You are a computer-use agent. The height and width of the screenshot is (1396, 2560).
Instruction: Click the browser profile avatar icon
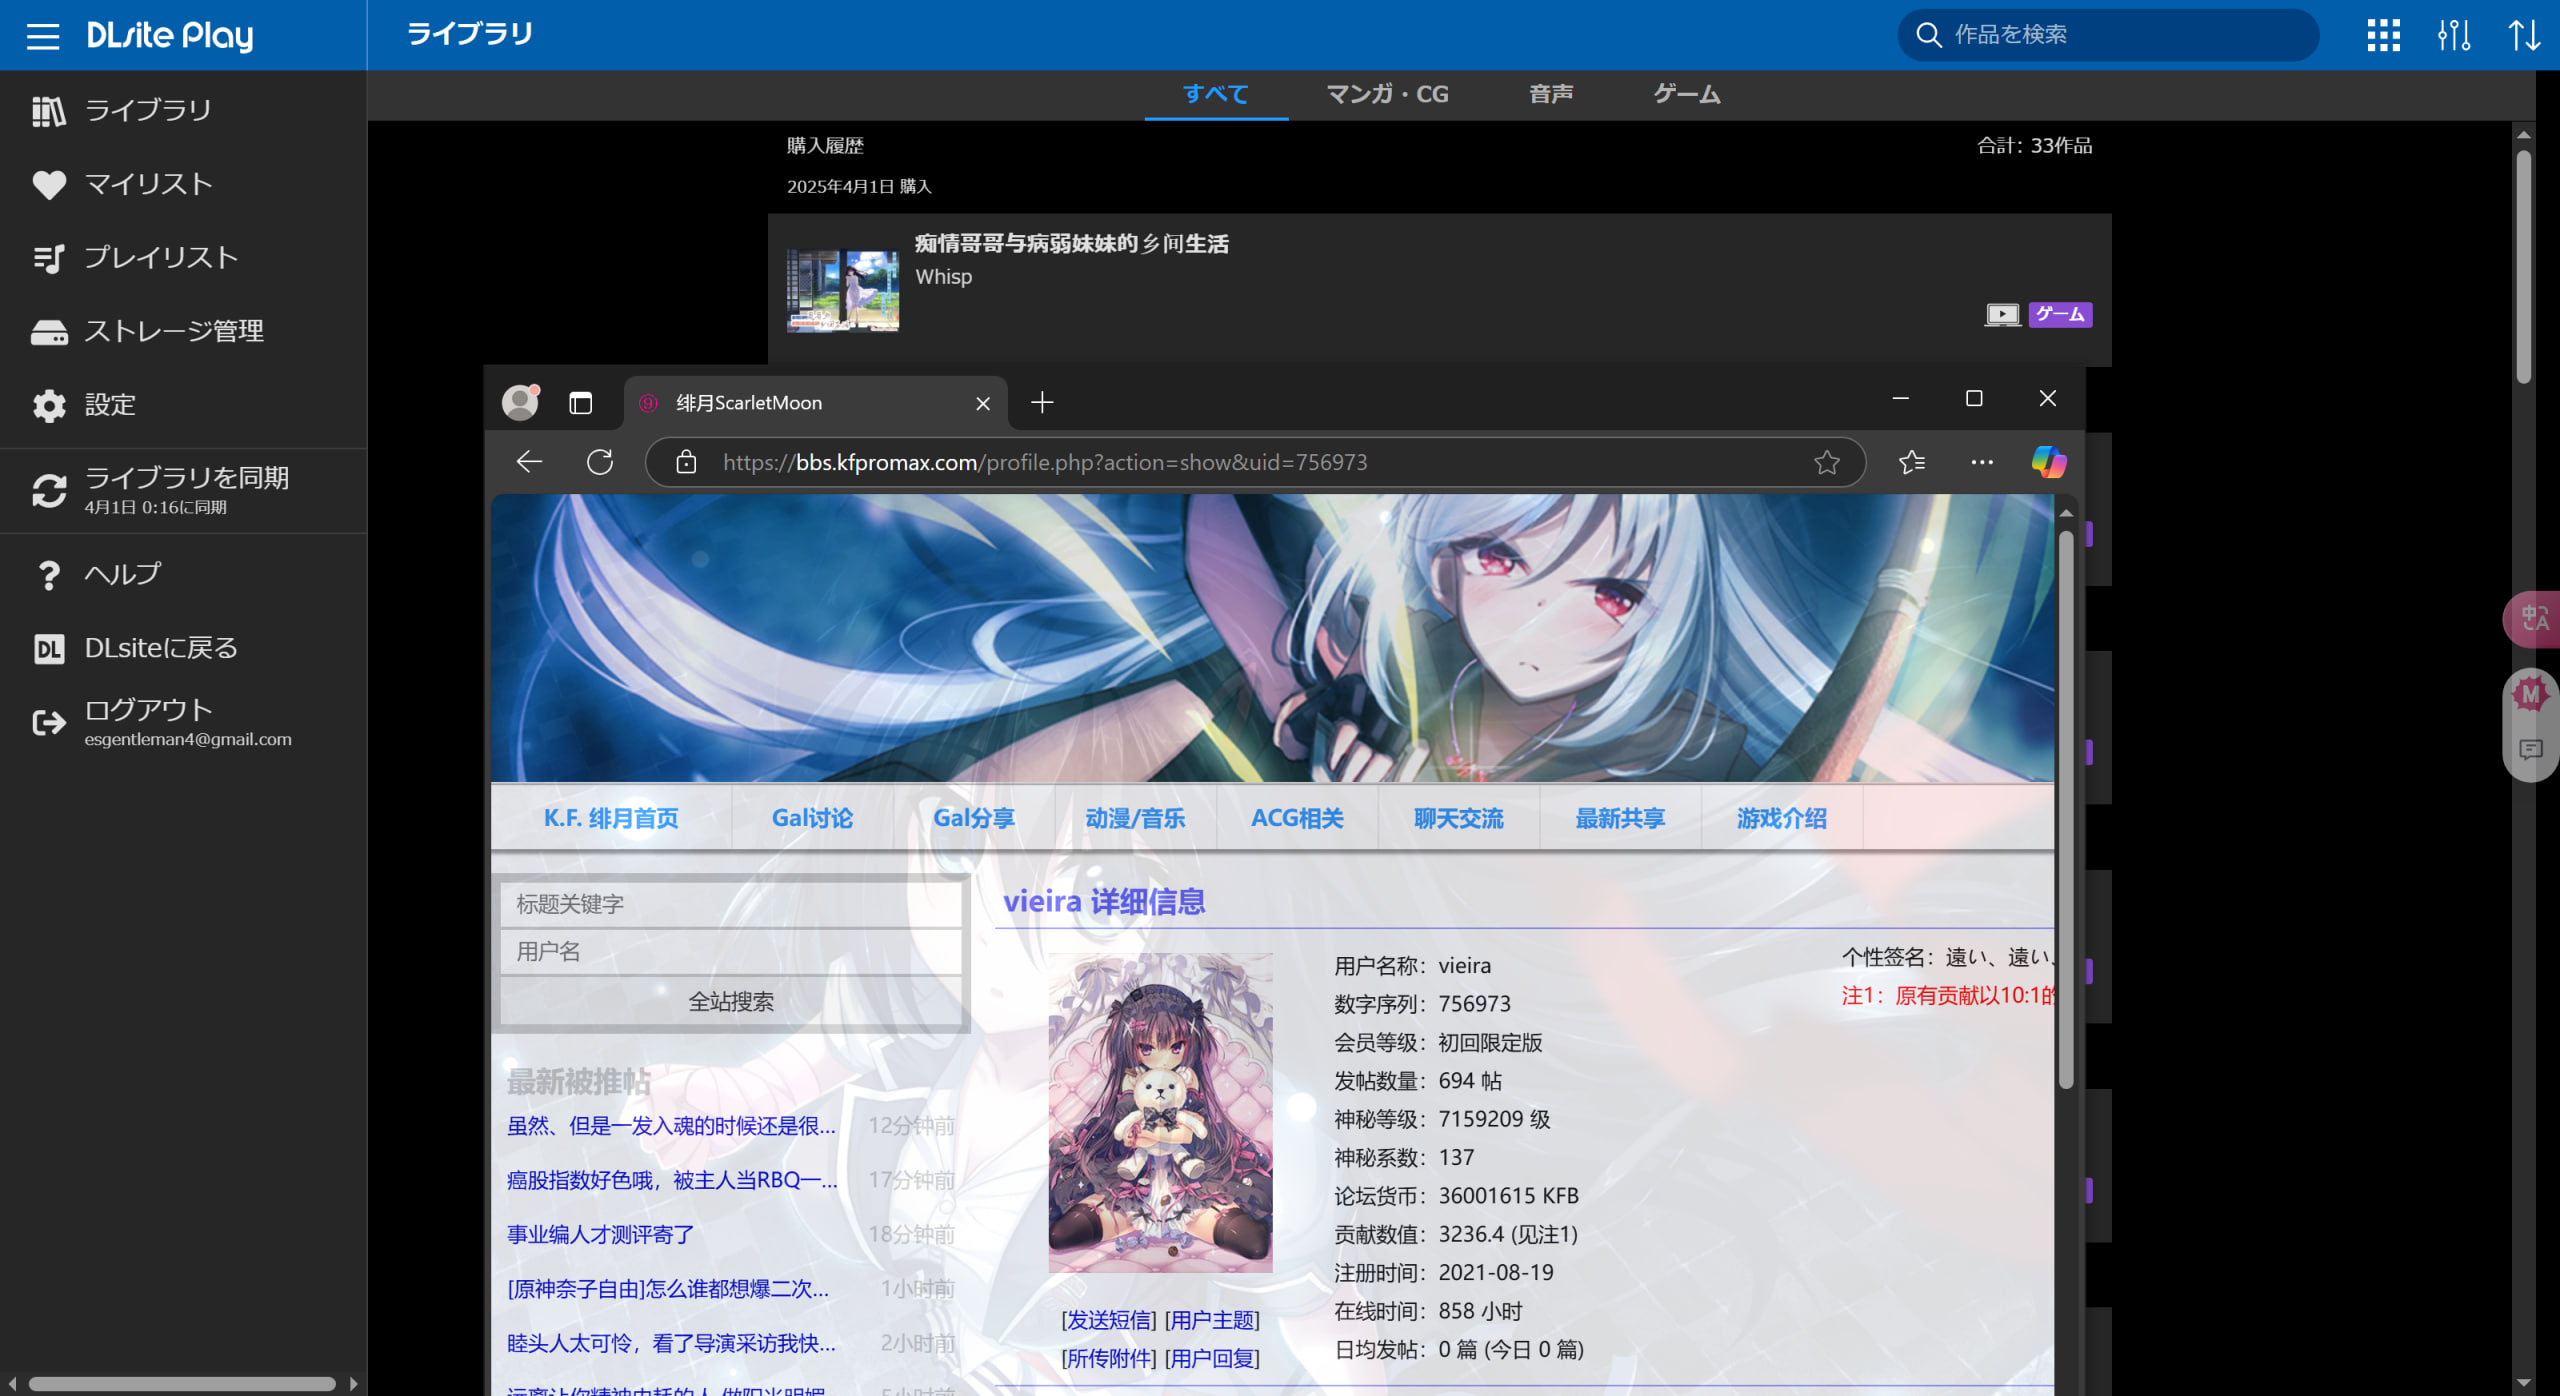(x=520, y=402)
